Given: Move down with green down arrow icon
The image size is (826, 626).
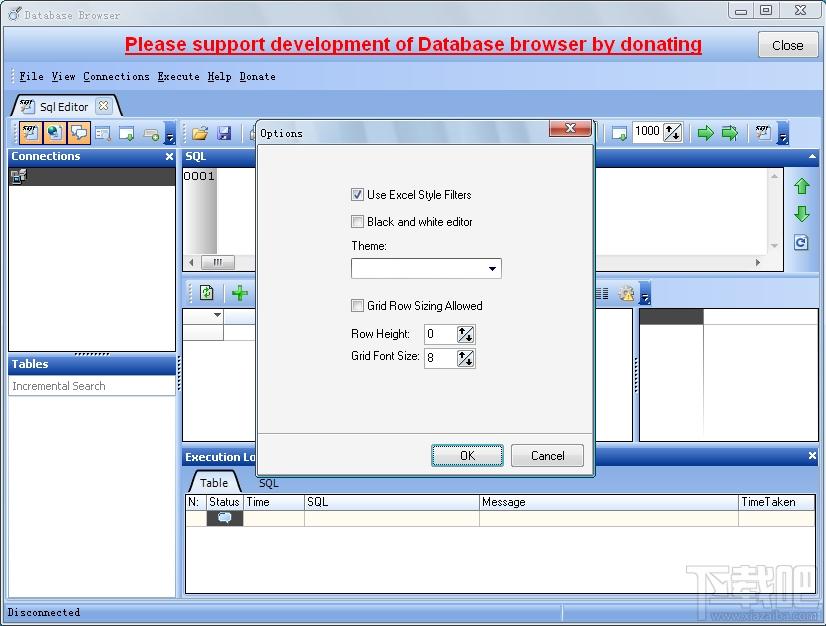Looking at the screenshot, I should (x=802, y=214).
